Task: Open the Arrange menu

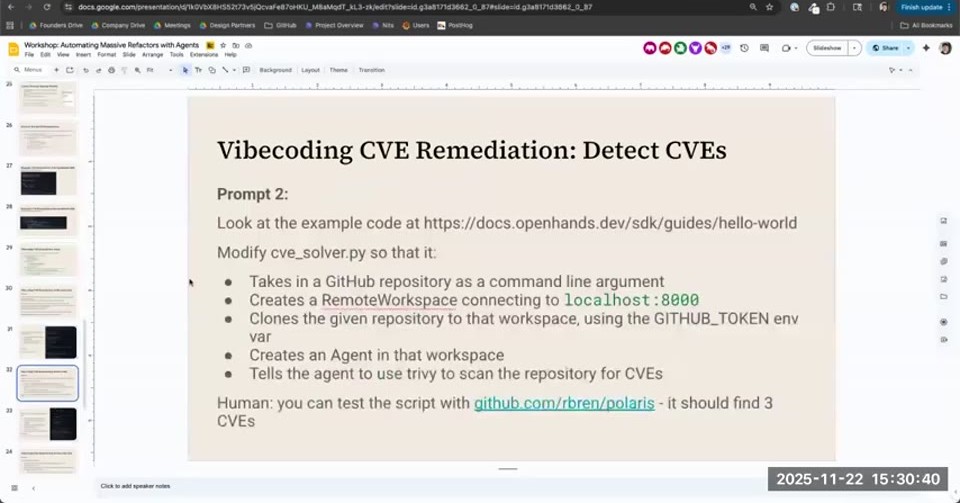Action: [152, 54]
